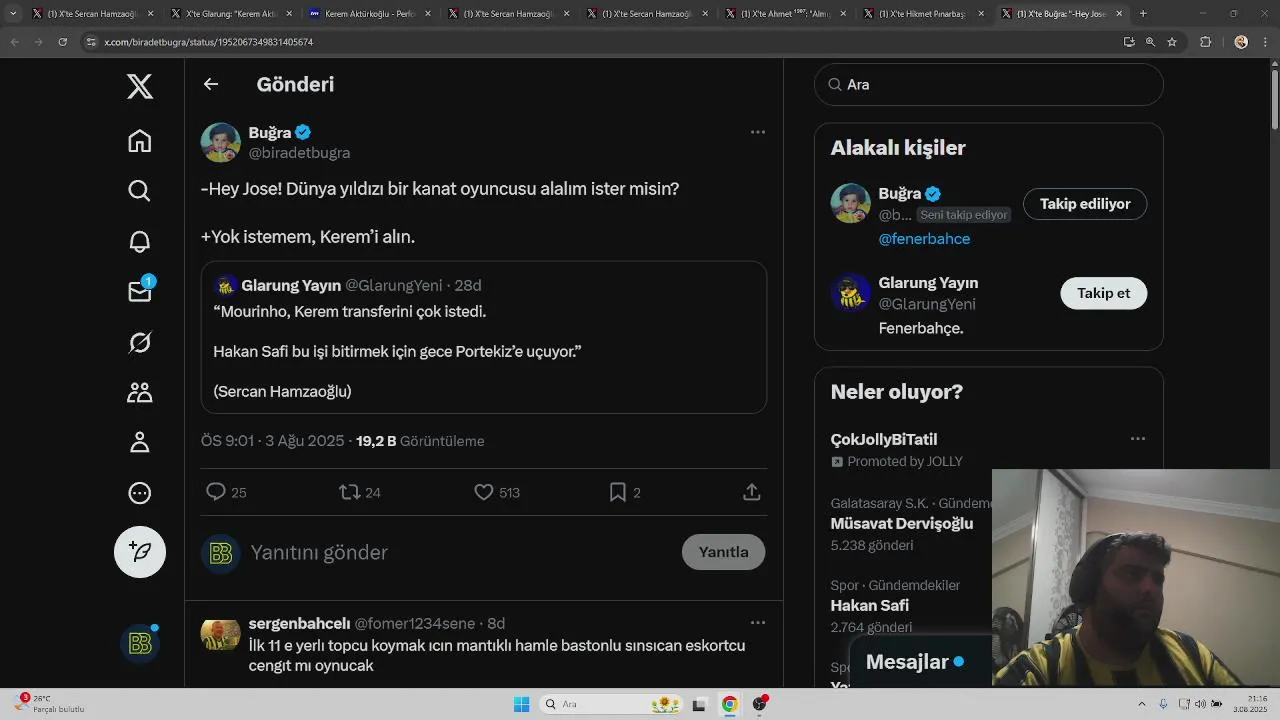This screenshot has width=1280, height=720.
Task: Open the Windows Start button
Action: (521, 704)
